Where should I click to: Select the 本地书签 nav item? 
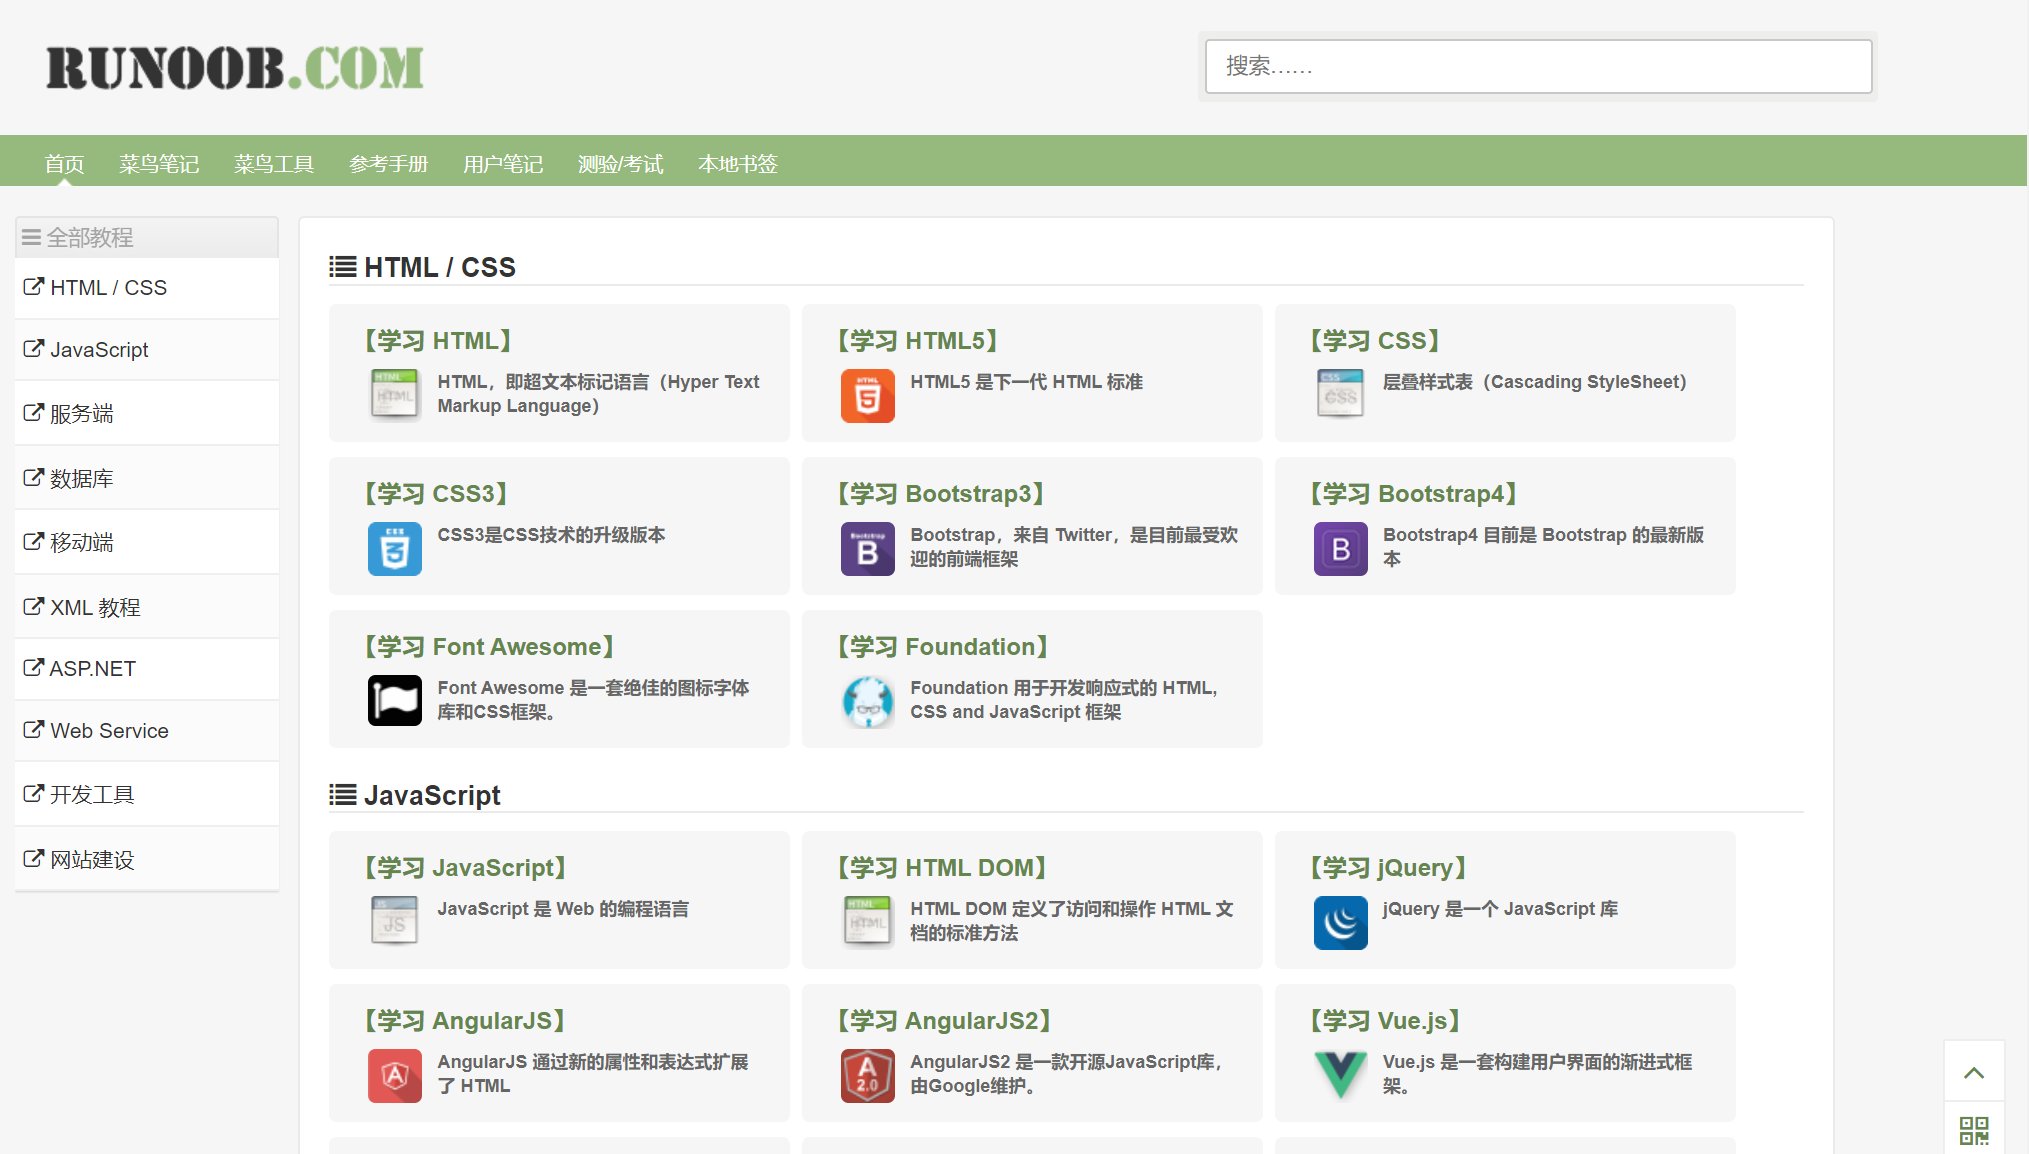[737, 164]
